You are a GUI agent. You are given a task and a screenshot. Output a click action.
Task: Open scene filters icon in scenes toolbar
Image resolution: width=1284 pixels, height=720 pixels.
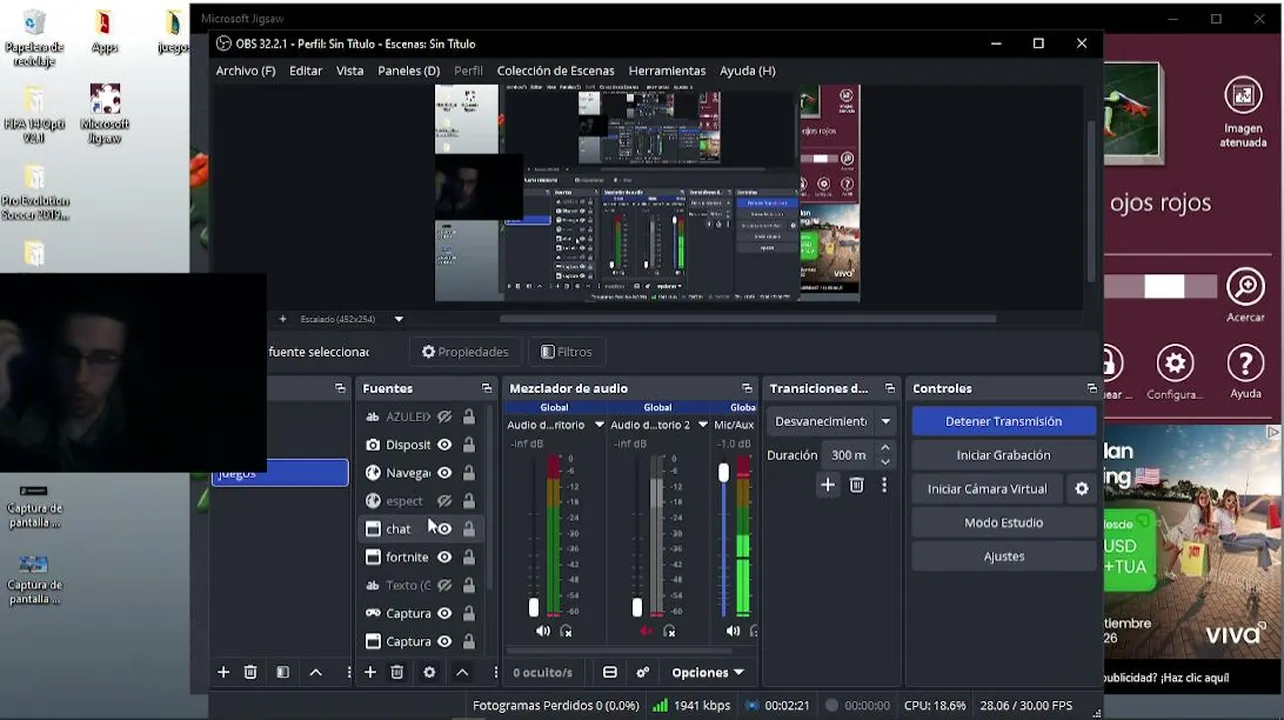click(283, 673)
